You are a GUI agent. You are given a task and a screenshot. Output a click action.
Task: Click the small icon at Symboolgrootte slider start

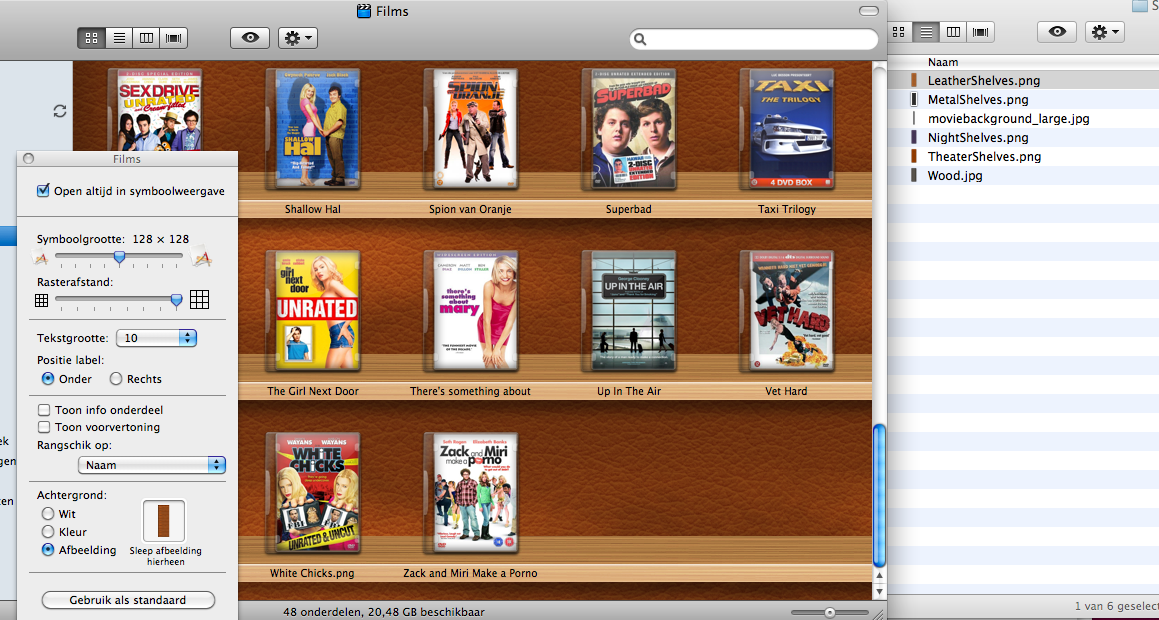40,257
